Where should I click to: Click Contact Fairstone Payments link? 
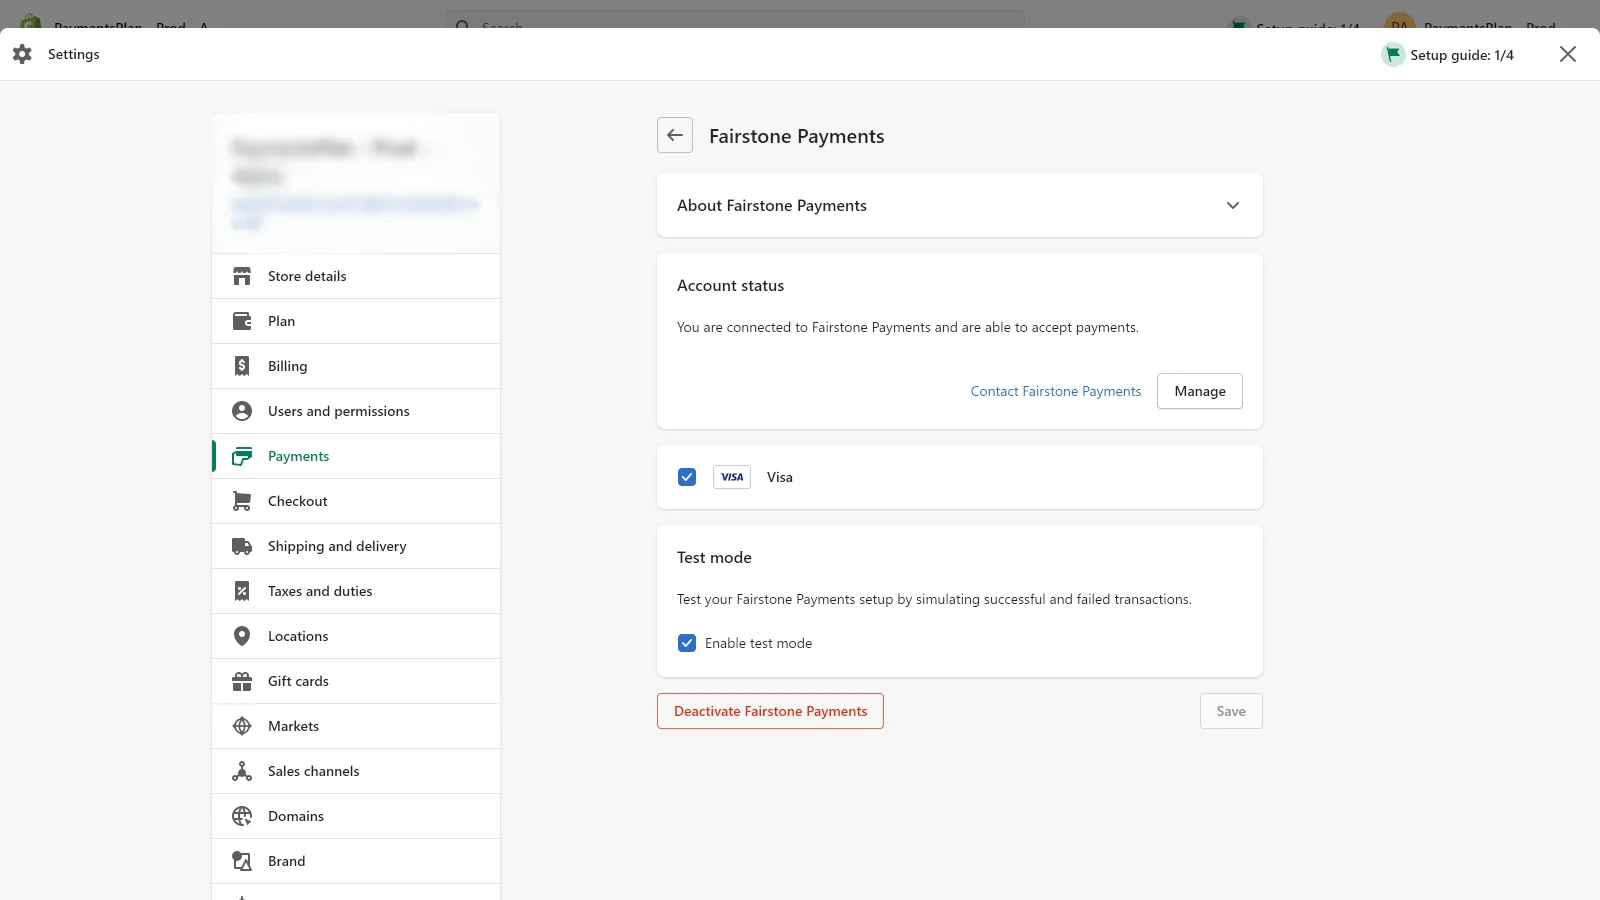click(x=1056, y=391)
